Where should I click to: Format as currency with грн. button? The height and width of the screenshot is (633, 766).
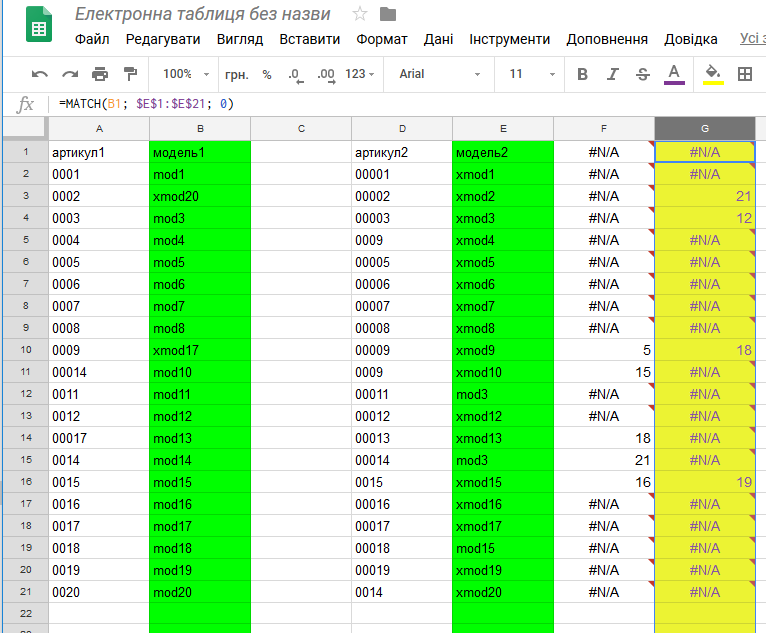point(236,75)
